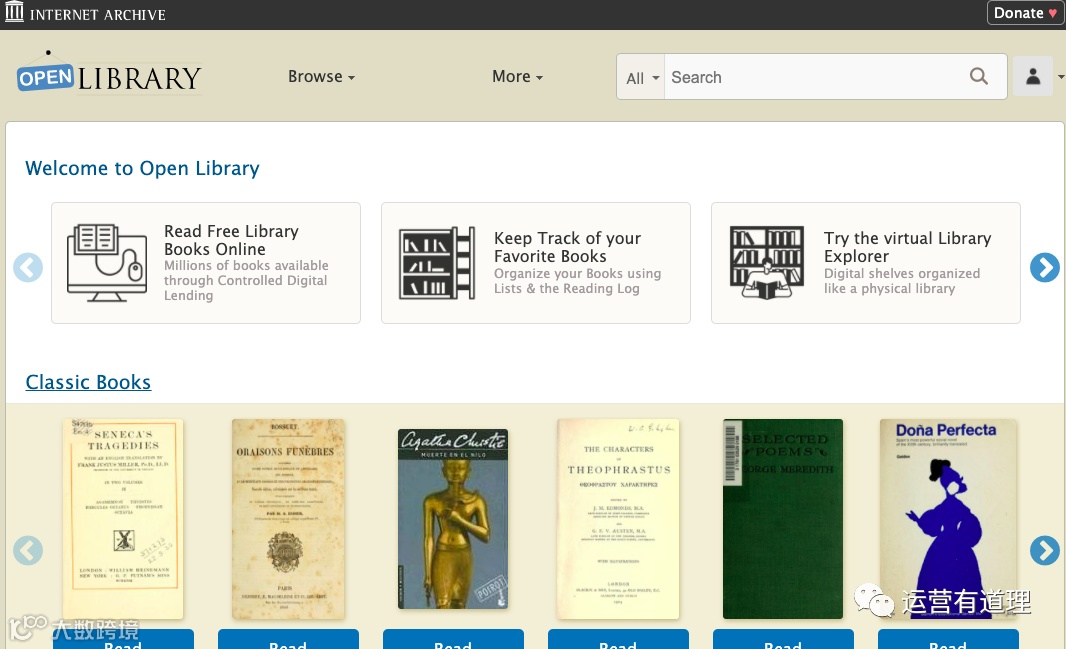Open the Classic Books link
Image resolution: width=1066 pixels, height=649 pixels.
[x=88, y=382]
